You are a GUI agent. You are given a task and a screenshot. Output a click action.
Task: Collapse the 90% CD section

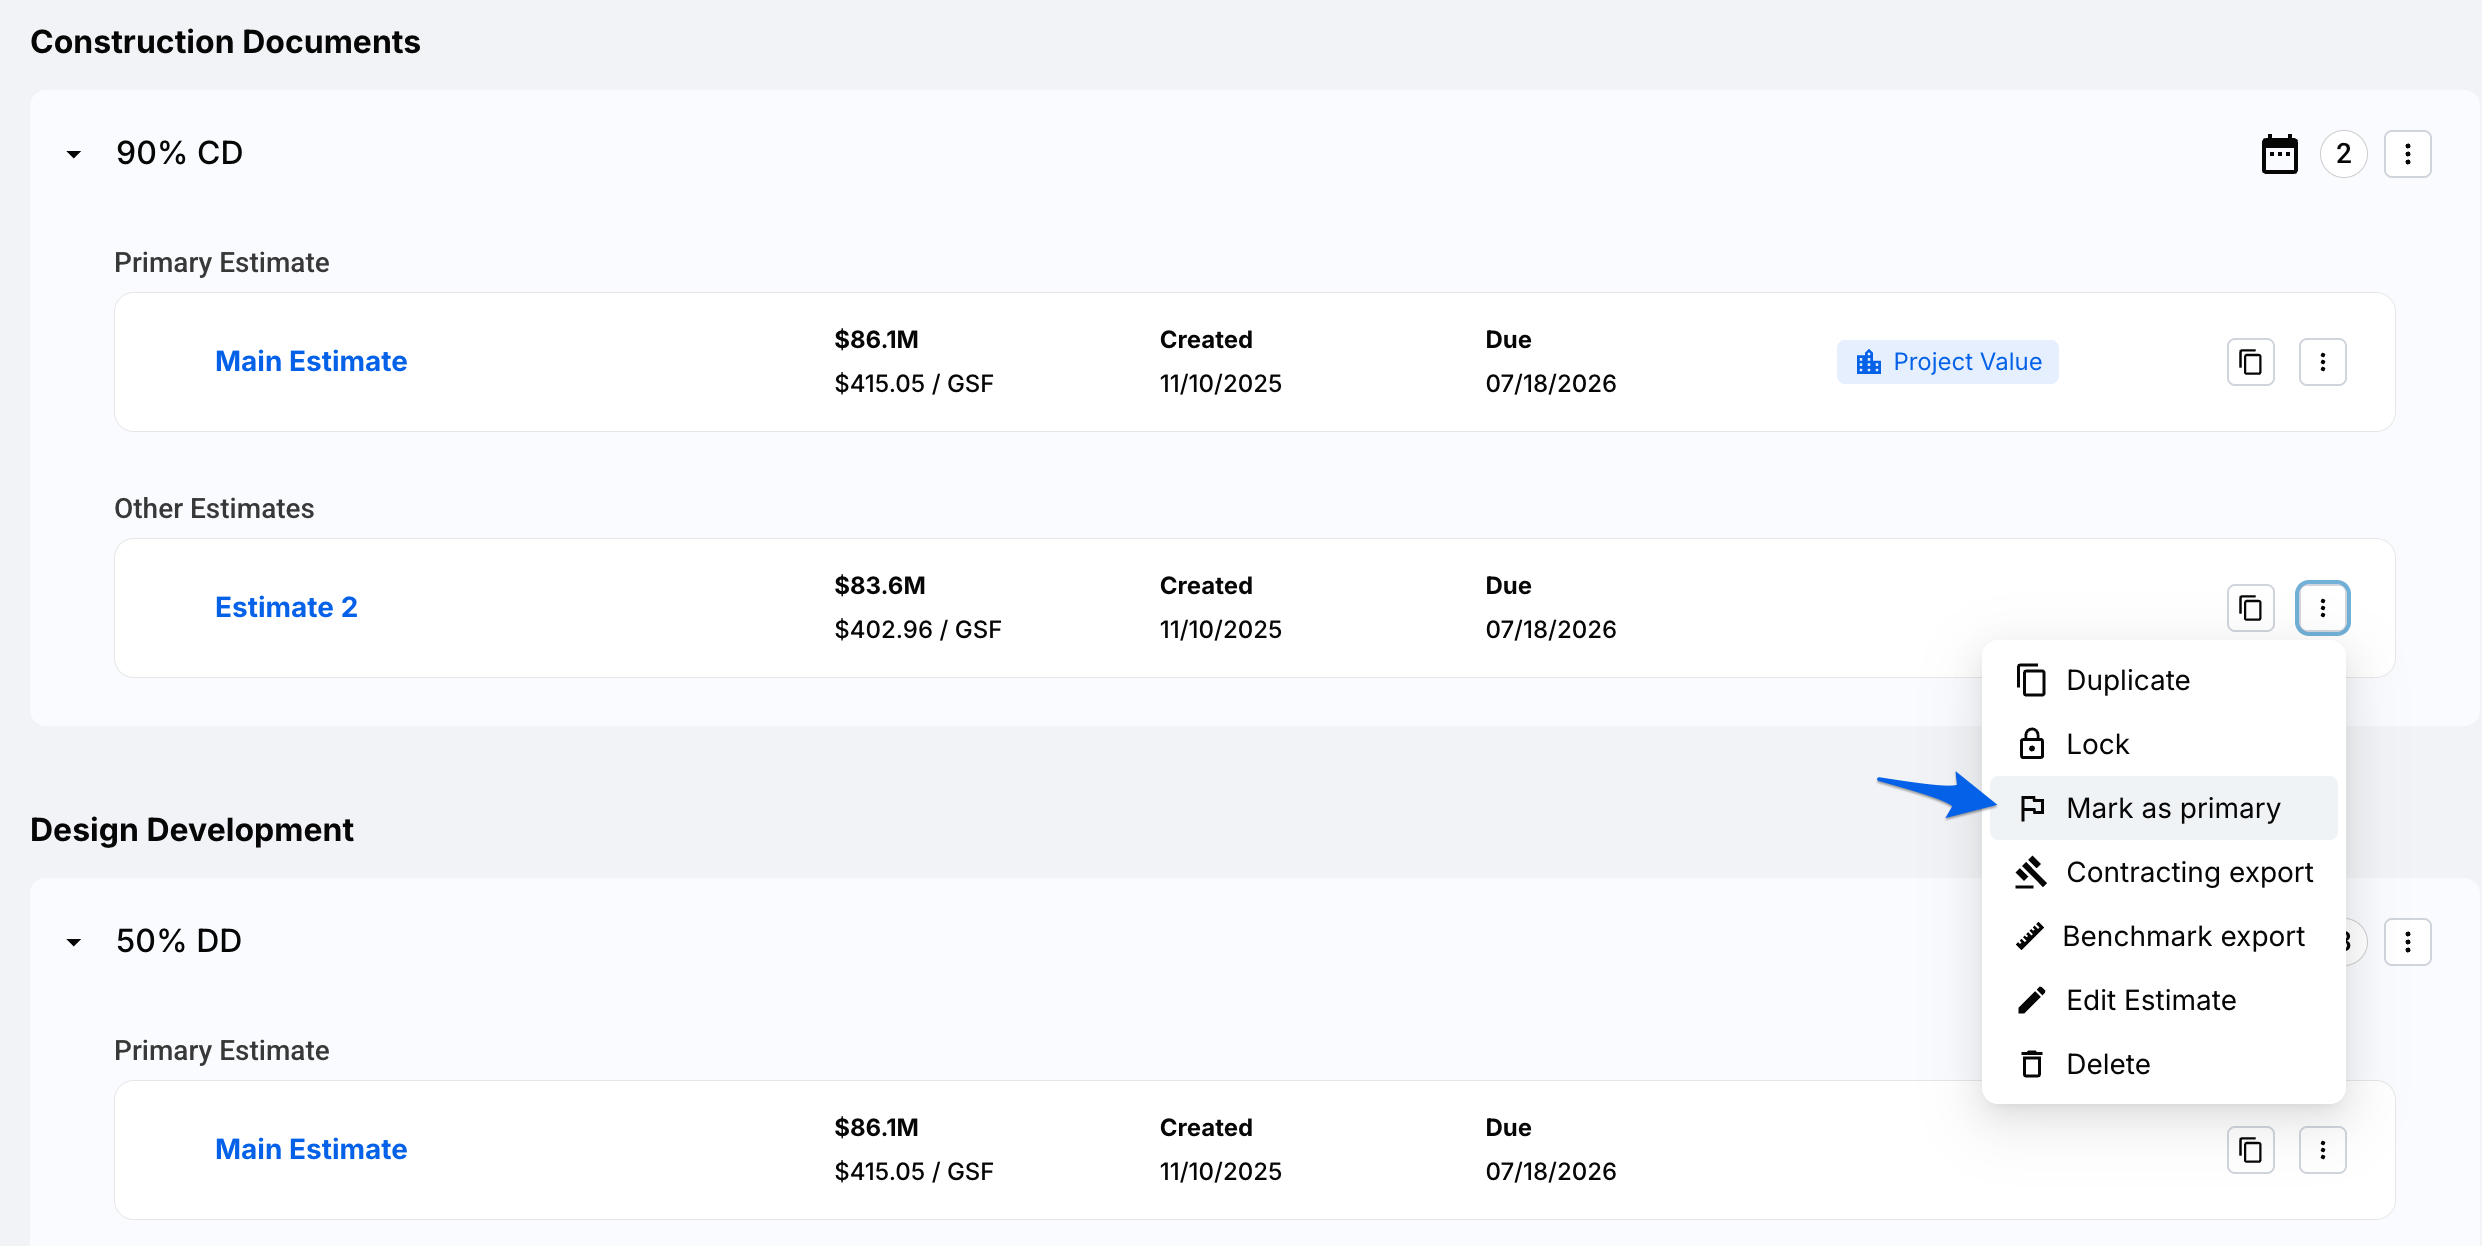click(x=74, y=154)
